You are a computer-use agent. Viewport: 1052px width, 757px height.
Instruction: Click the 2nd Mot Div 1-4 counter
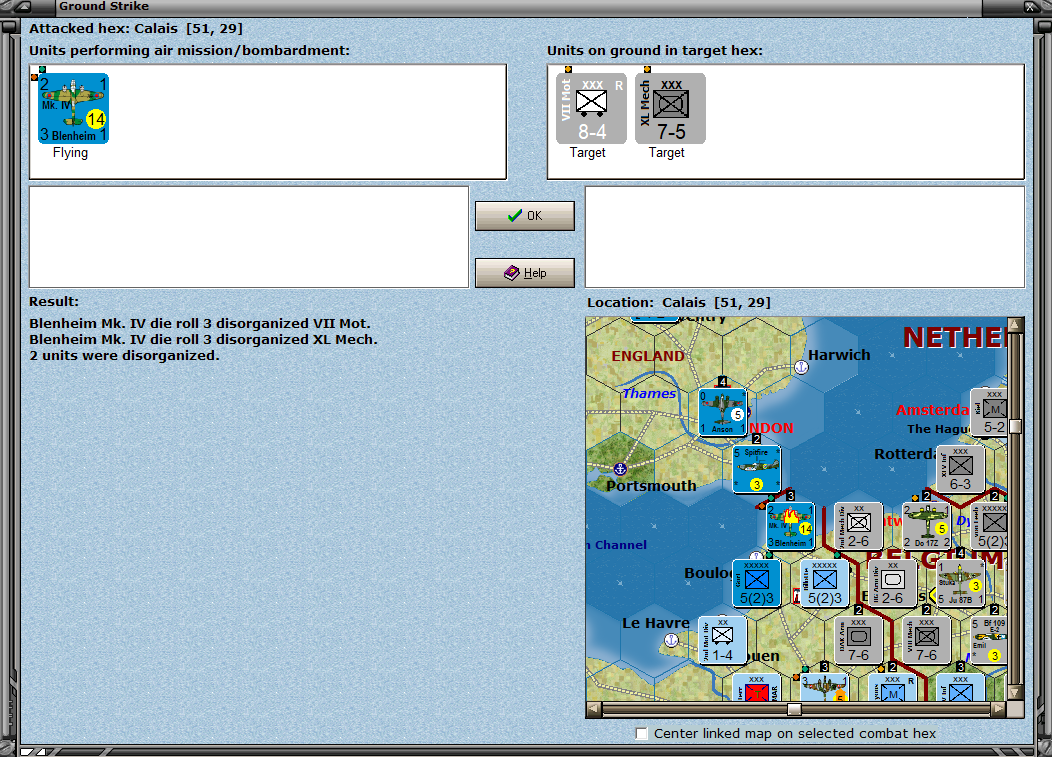pos(723,640)
